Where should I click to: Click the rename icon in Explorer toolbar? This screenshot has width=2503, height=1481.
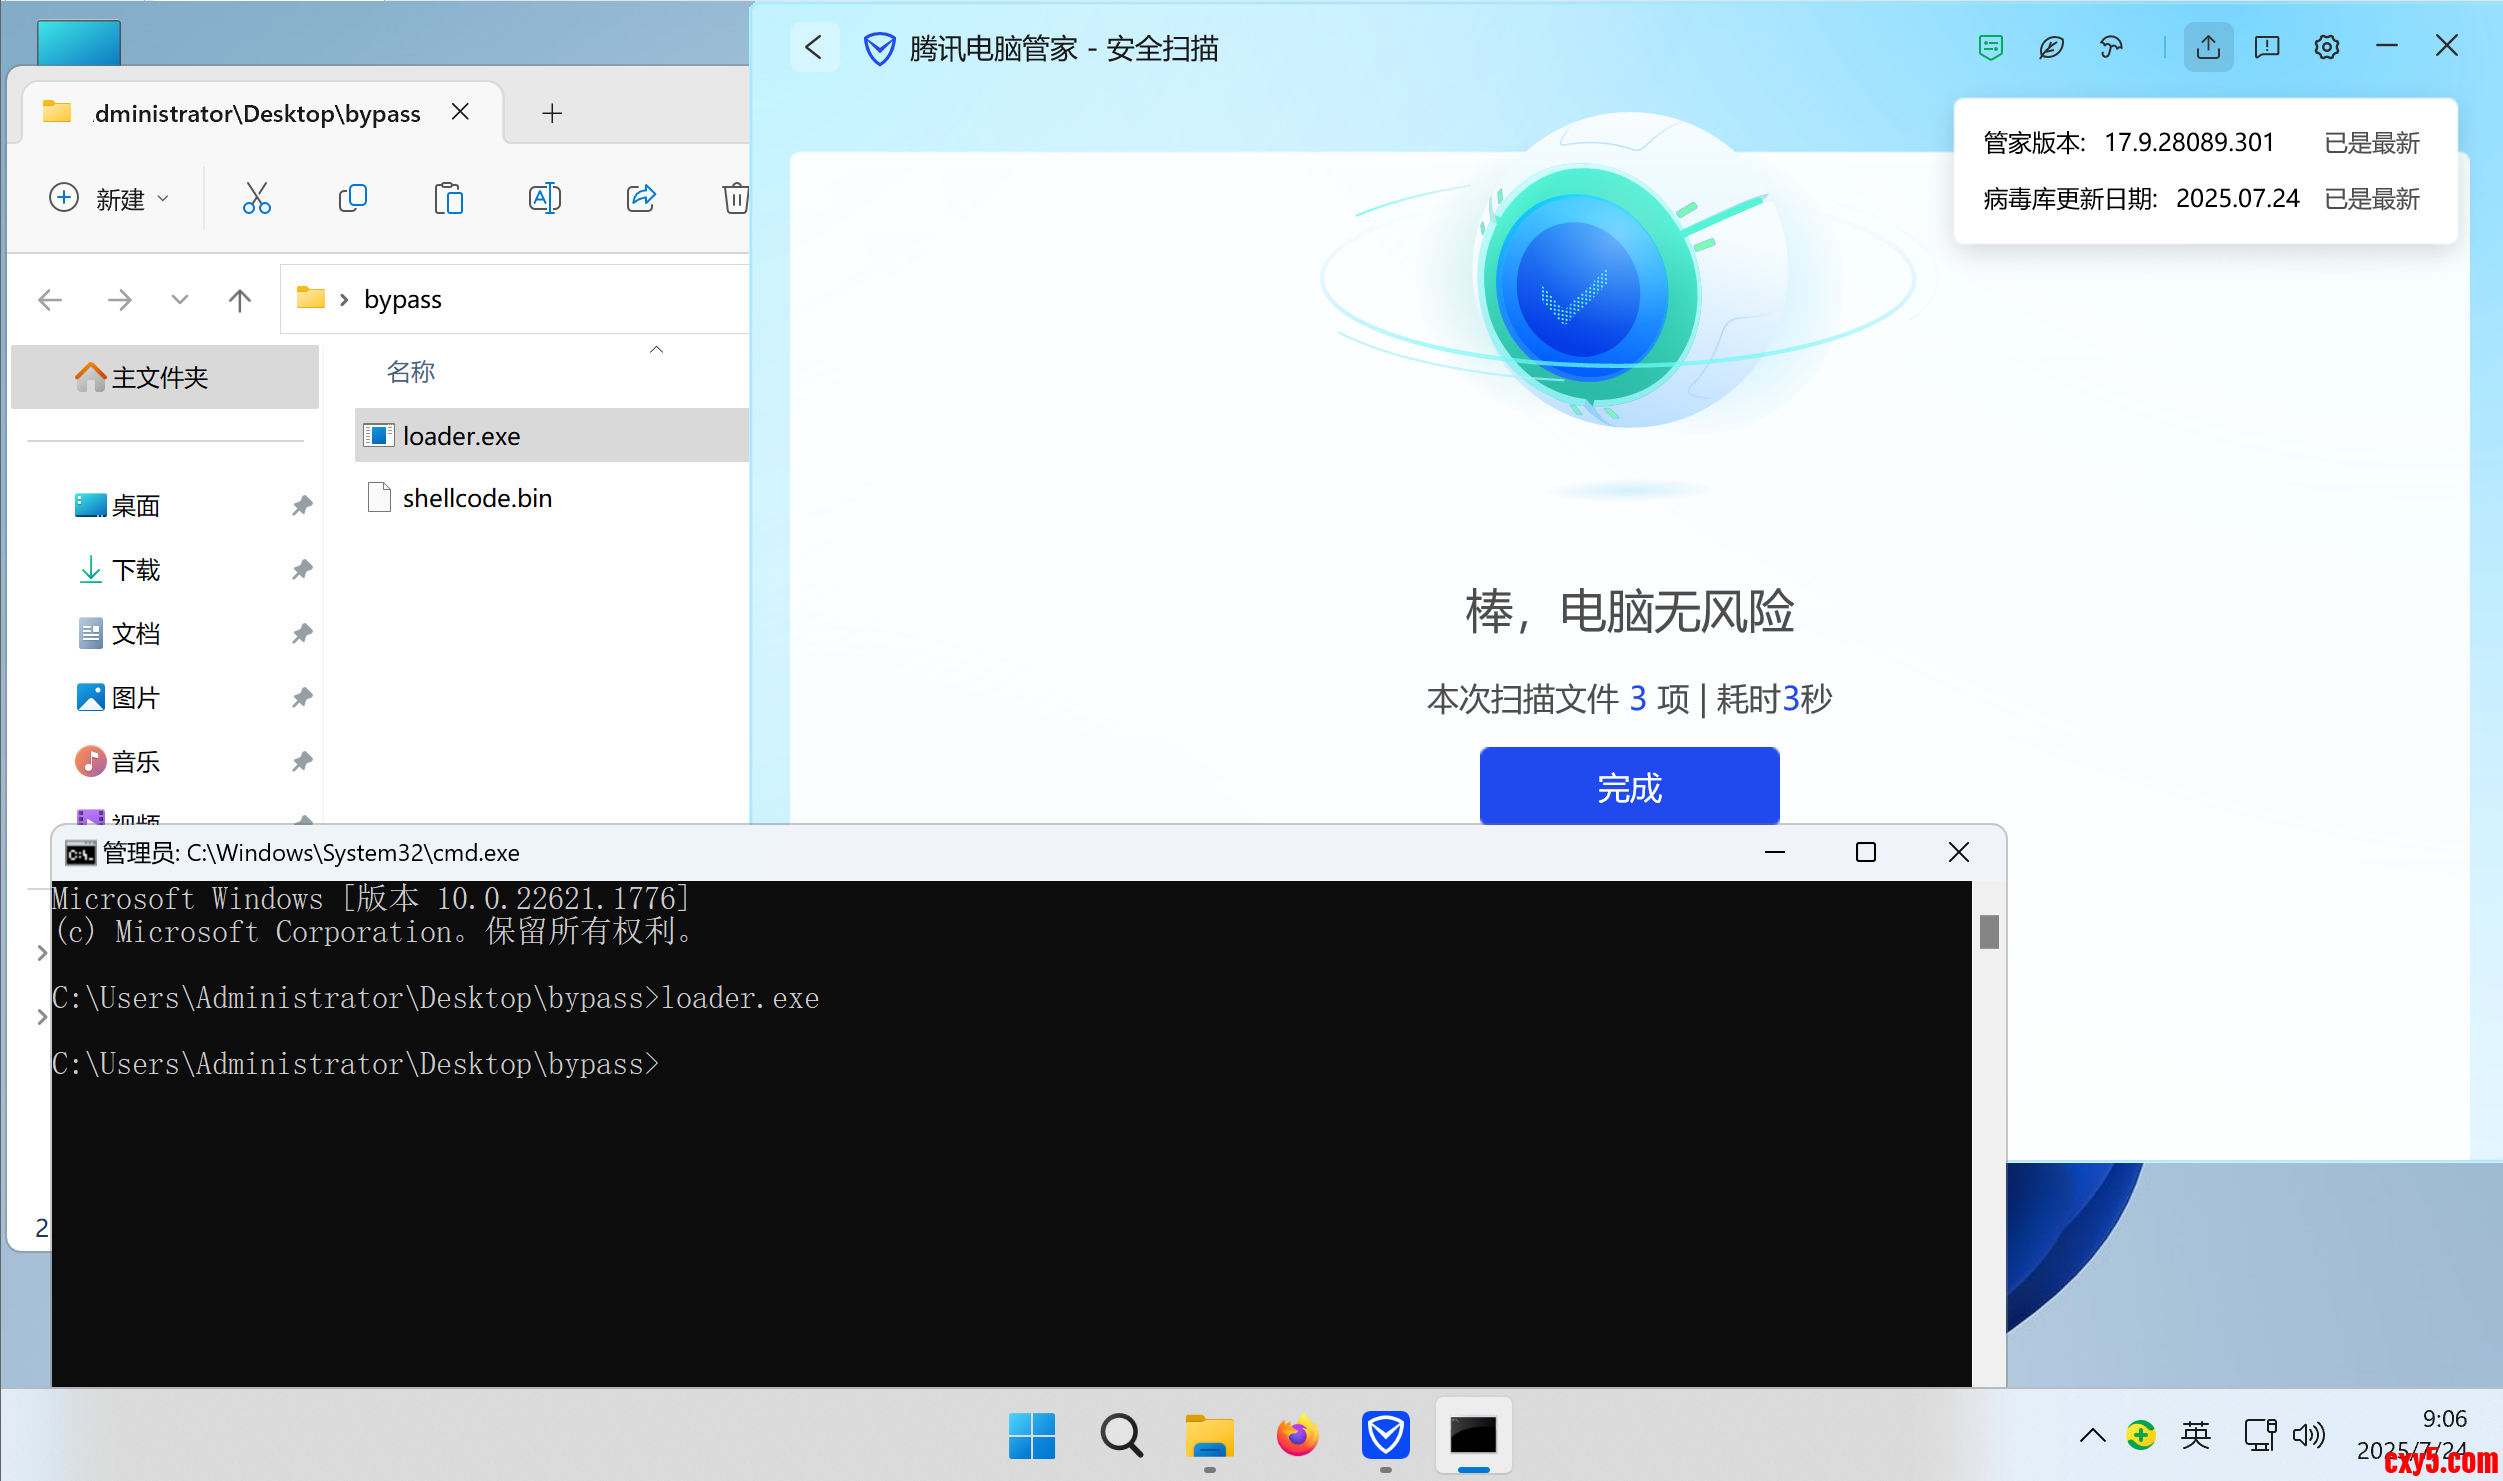544,198
